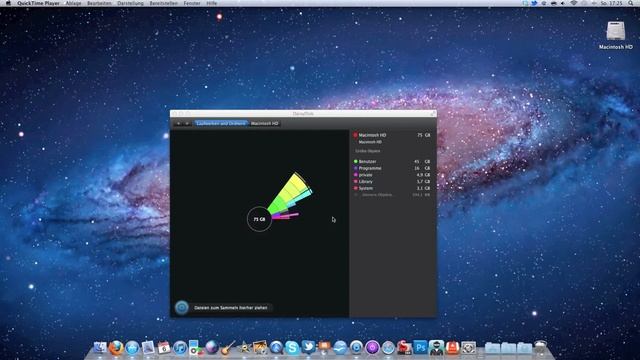Image resolution: width=640 pixels, height=360 pixels.
Task: Launch iTunes from the Dock
Action: coord(180,348)
